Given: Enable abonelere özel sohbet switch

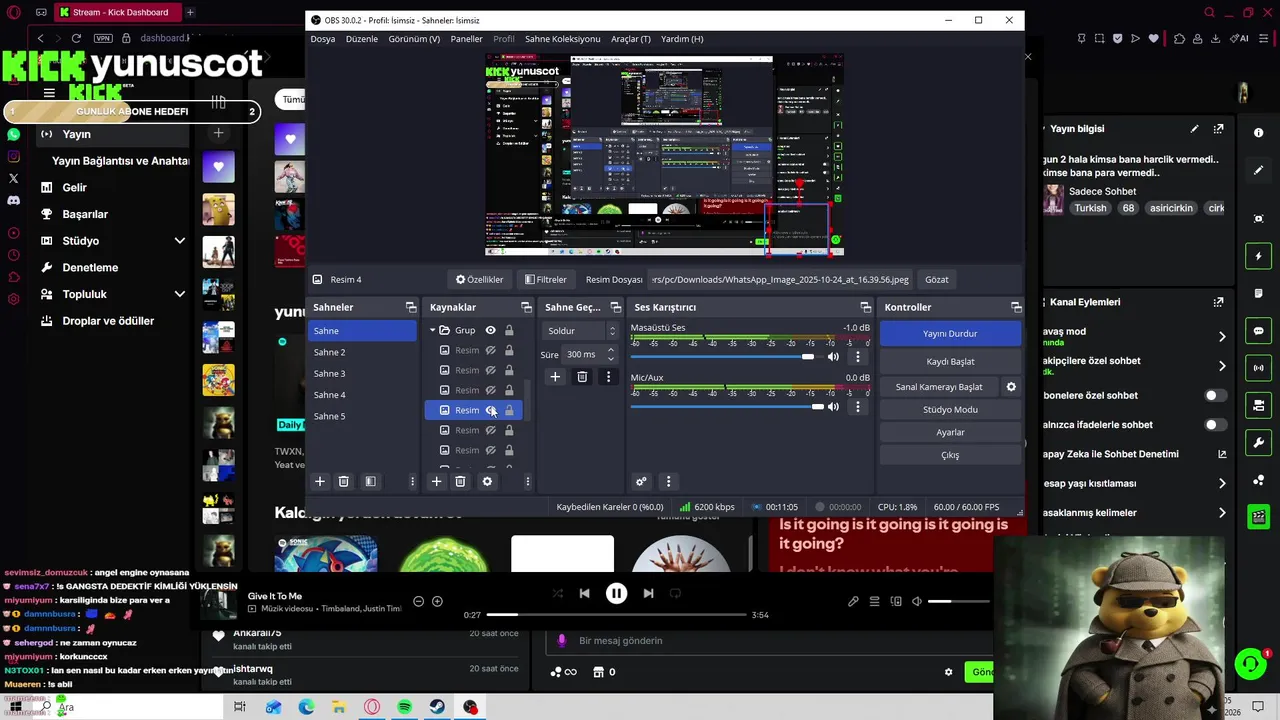Looking at the screenshot, I should coord(1215,395).
